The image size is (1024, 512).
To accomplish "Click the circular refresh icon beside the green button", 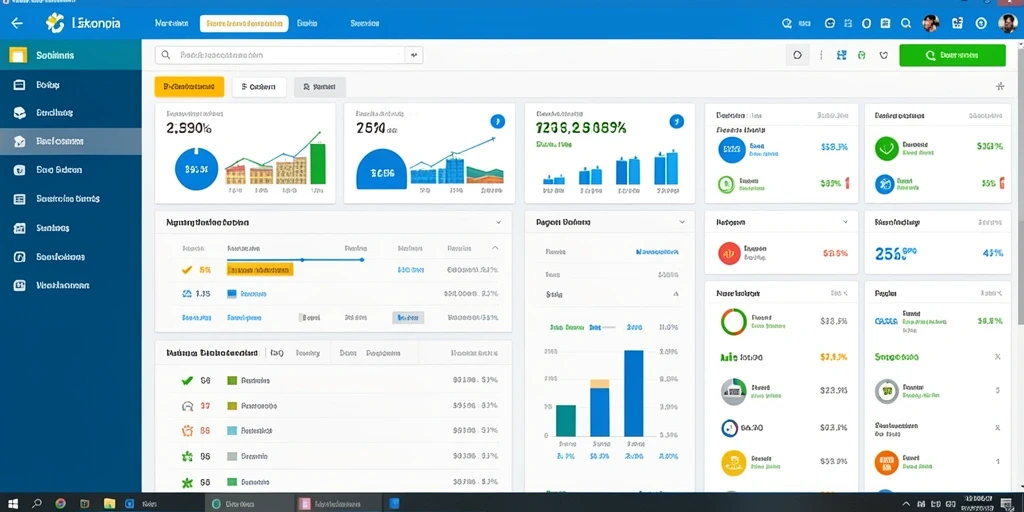I will click(797, 56).
